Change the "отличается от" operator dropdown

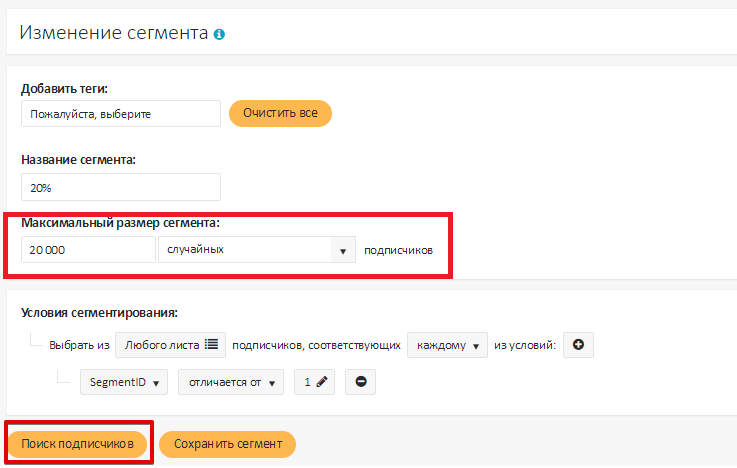tap(231, 382)
